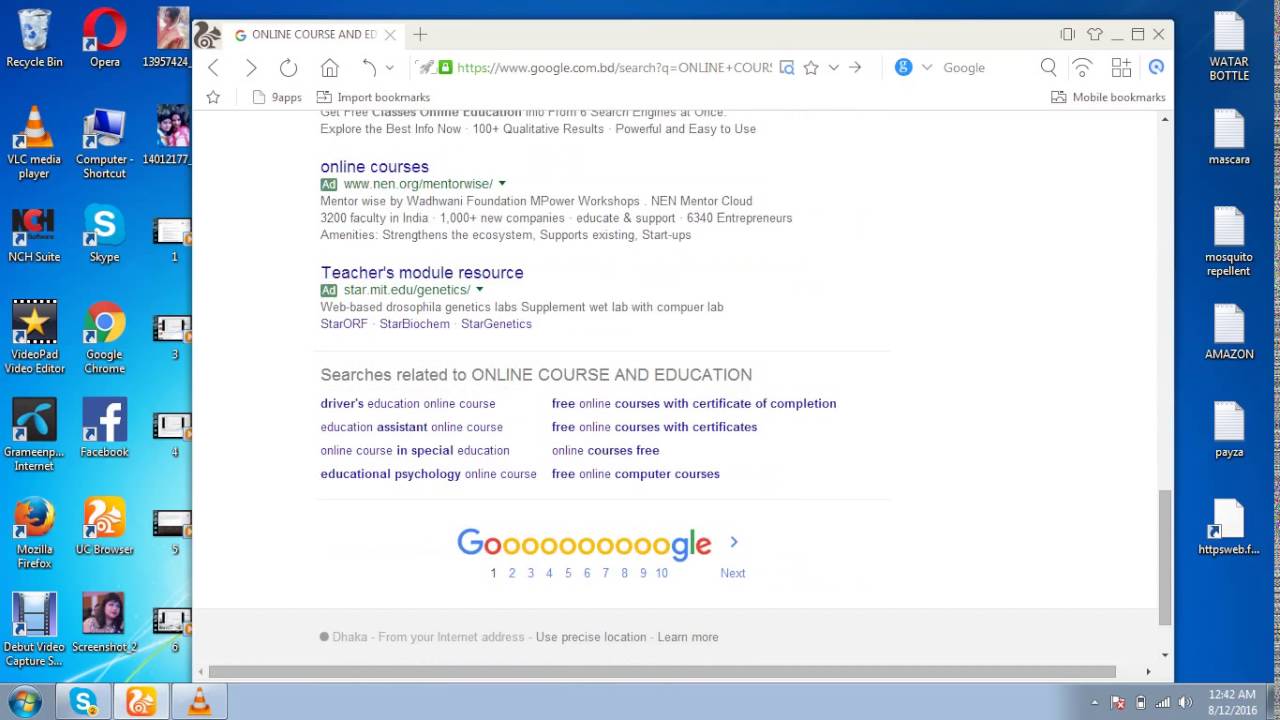
Task: Go forward with the browser forward arrow
Action: (x=251, y=67)
